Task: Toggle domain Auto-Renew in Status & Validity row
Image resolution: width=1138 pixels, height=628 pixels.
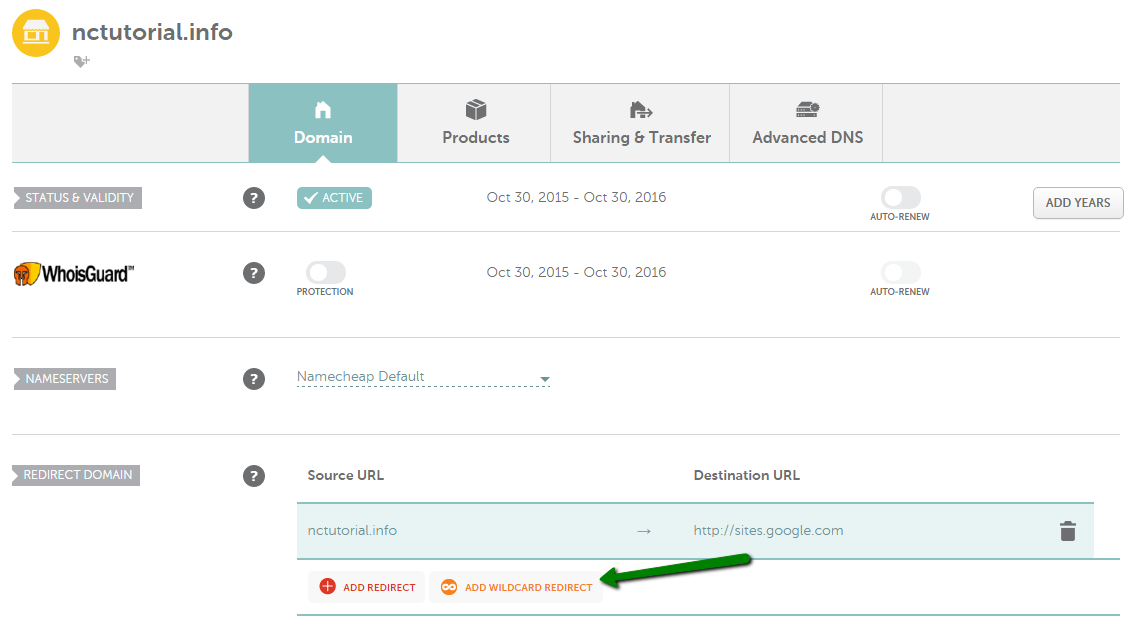Action: pyautogui.click(x=901, y=197)
